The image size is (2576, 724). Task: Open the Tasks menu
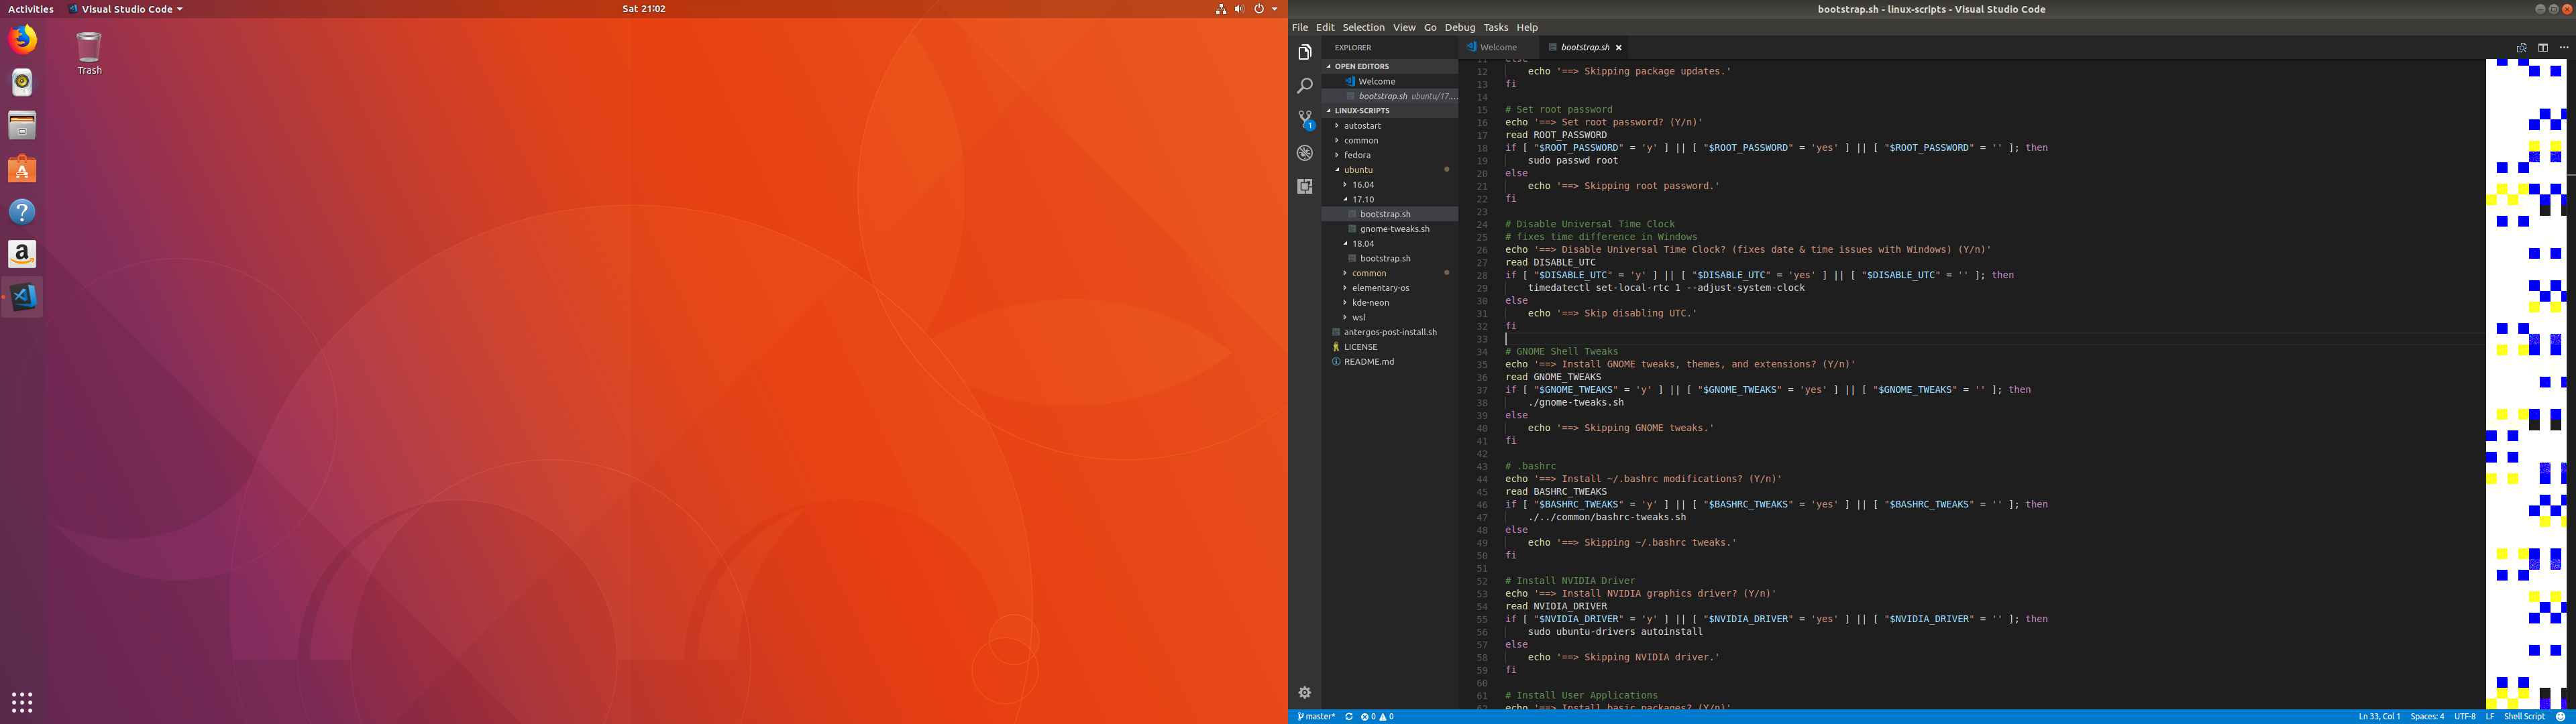pyautogui.click(x=1495, y=27)
